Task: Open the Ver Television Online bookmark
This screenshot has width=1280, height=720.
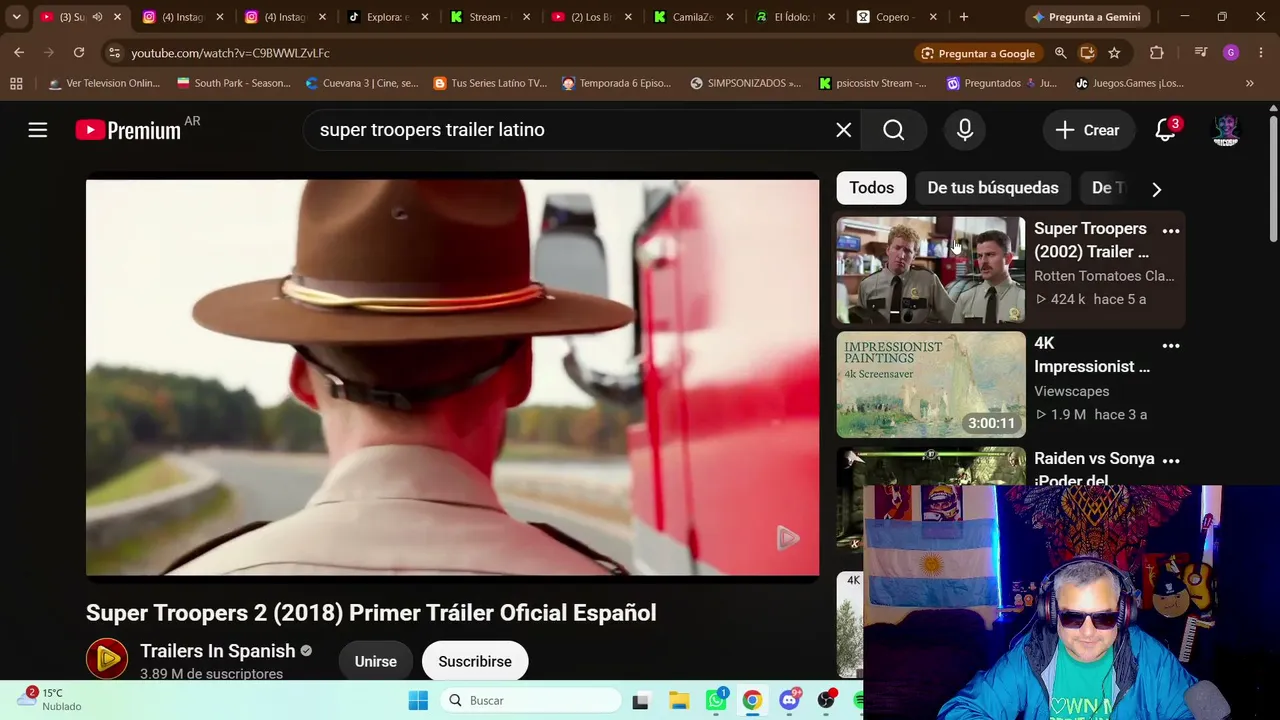Action: tap(104, 83)
